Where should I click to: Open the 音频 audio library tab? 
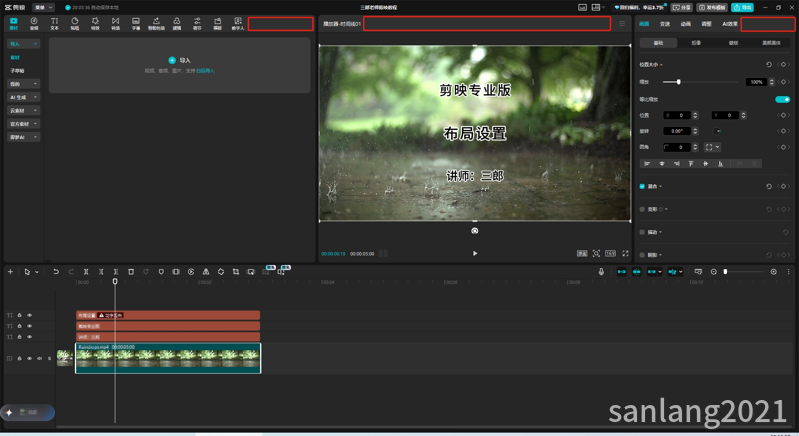[34, 23]
